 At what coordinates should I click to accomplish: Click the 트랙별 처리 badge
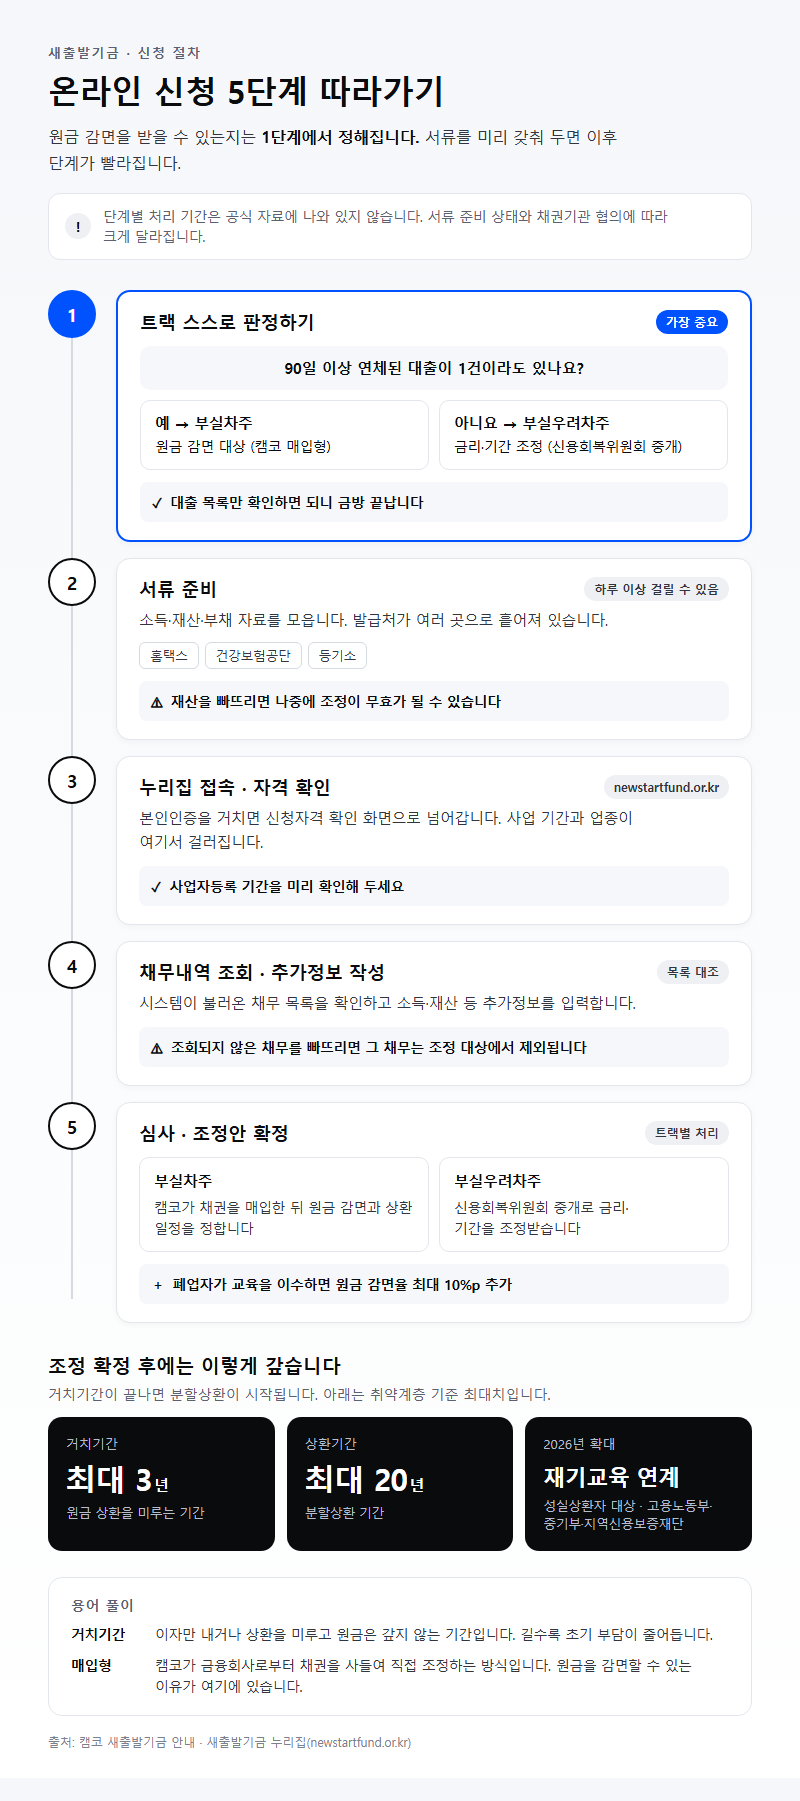click(687, 1133)
